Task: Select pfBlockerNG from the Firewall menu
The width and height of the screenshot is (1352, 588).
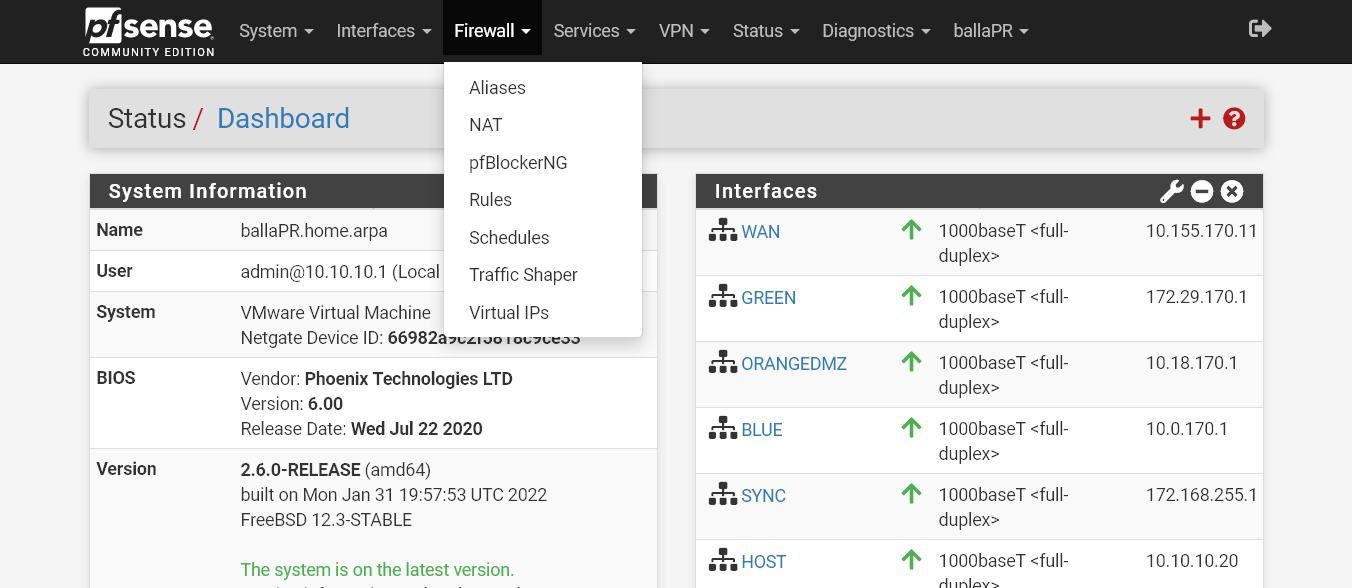Action: (x=518, y=162)
